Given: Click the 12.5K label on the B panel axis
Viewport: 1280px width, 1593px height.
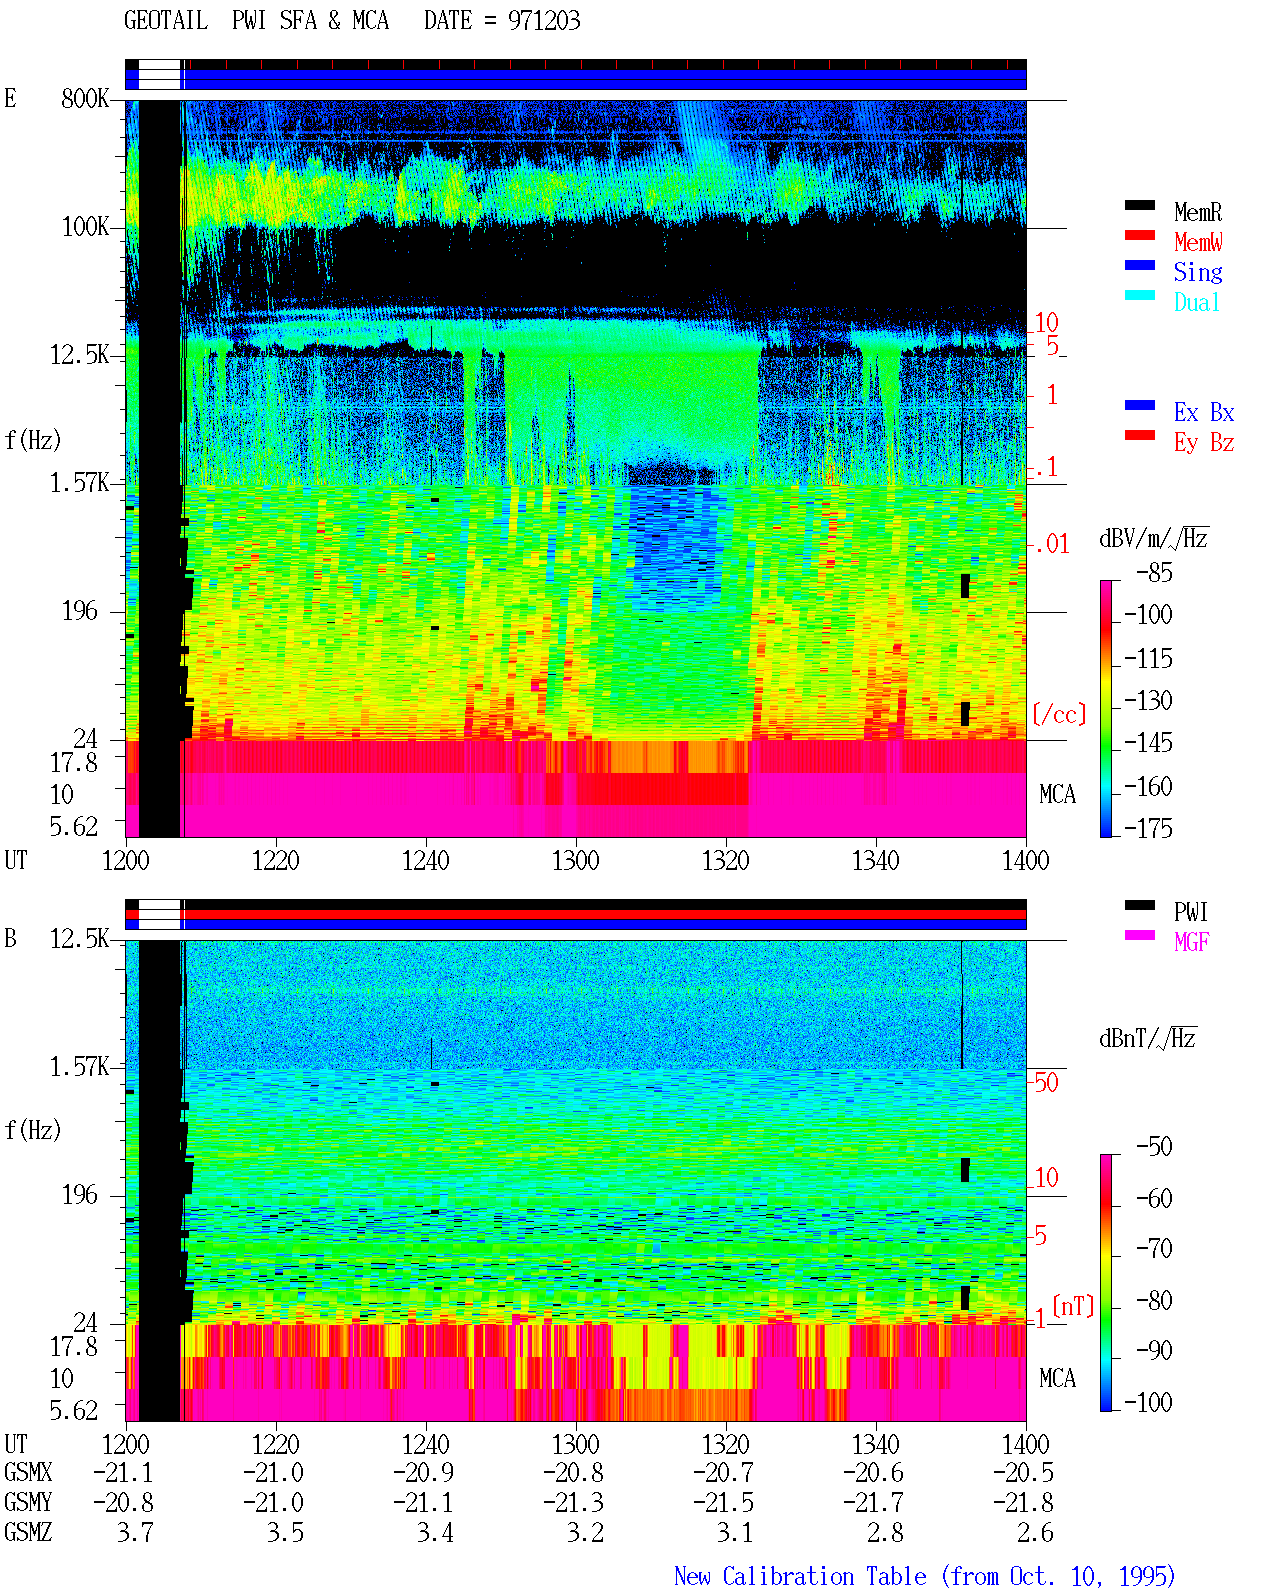Looking at the screenshot, I should [x=79, y=938].
